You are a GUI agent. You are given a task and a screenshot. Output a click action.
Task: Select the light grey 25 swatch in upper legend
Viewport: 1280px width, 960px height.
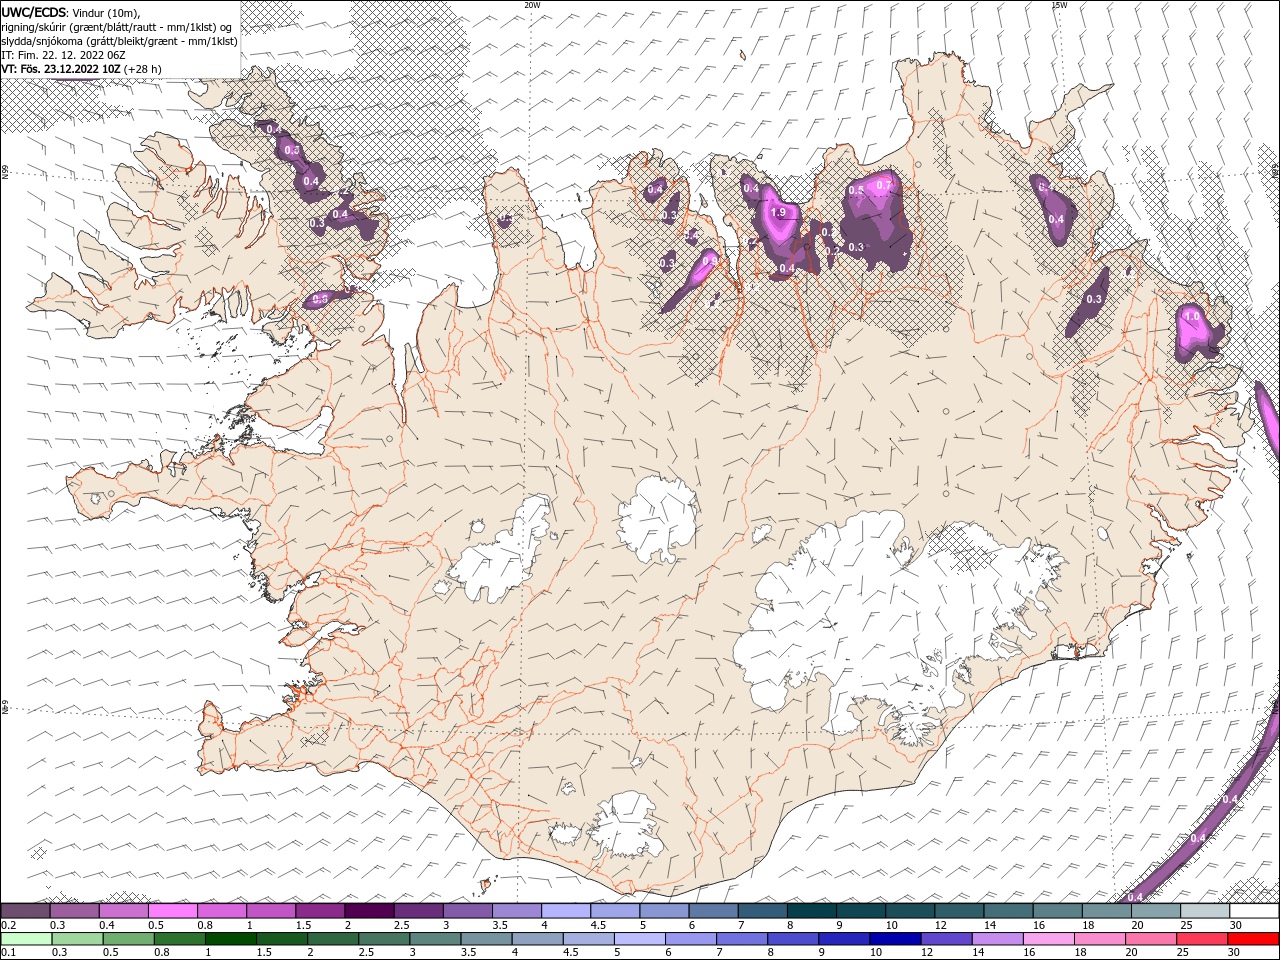[x=1205, y=911]
